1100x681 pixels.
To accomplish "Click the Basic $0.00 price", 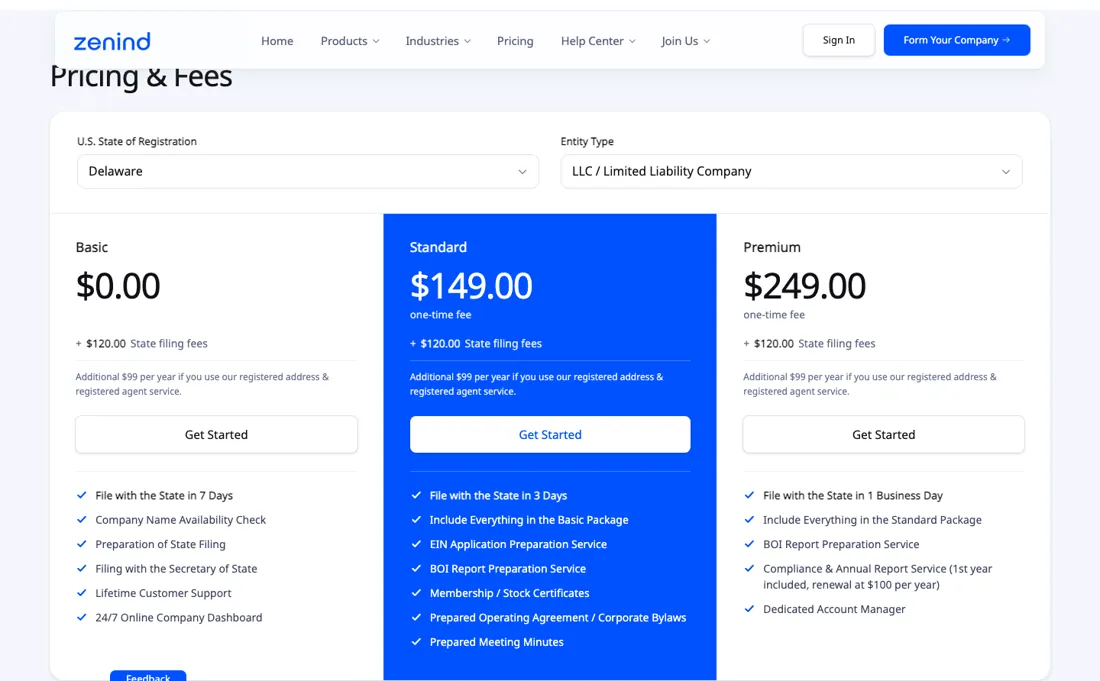I will pyautogui.click(x=118, y=285).
